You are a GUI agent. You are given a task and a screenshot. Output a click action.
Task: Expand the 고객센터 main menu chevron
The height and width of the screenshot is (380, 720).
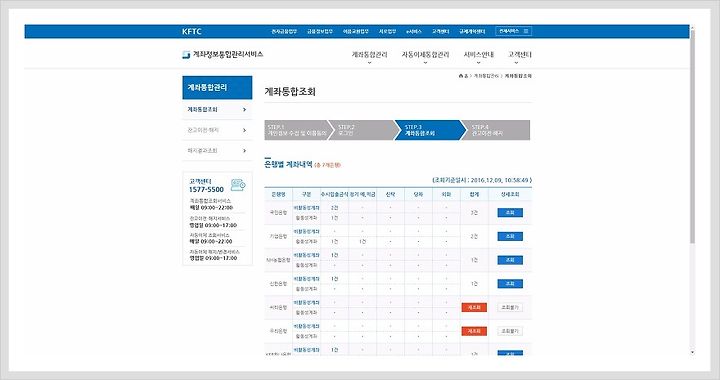(517, 62)
